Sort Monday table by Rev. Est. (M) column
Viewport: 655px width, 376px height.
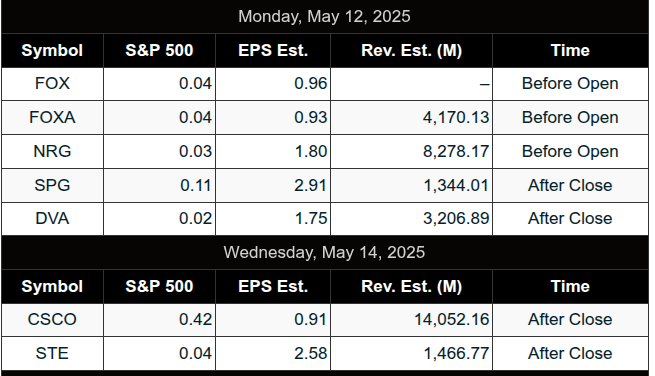411,51
